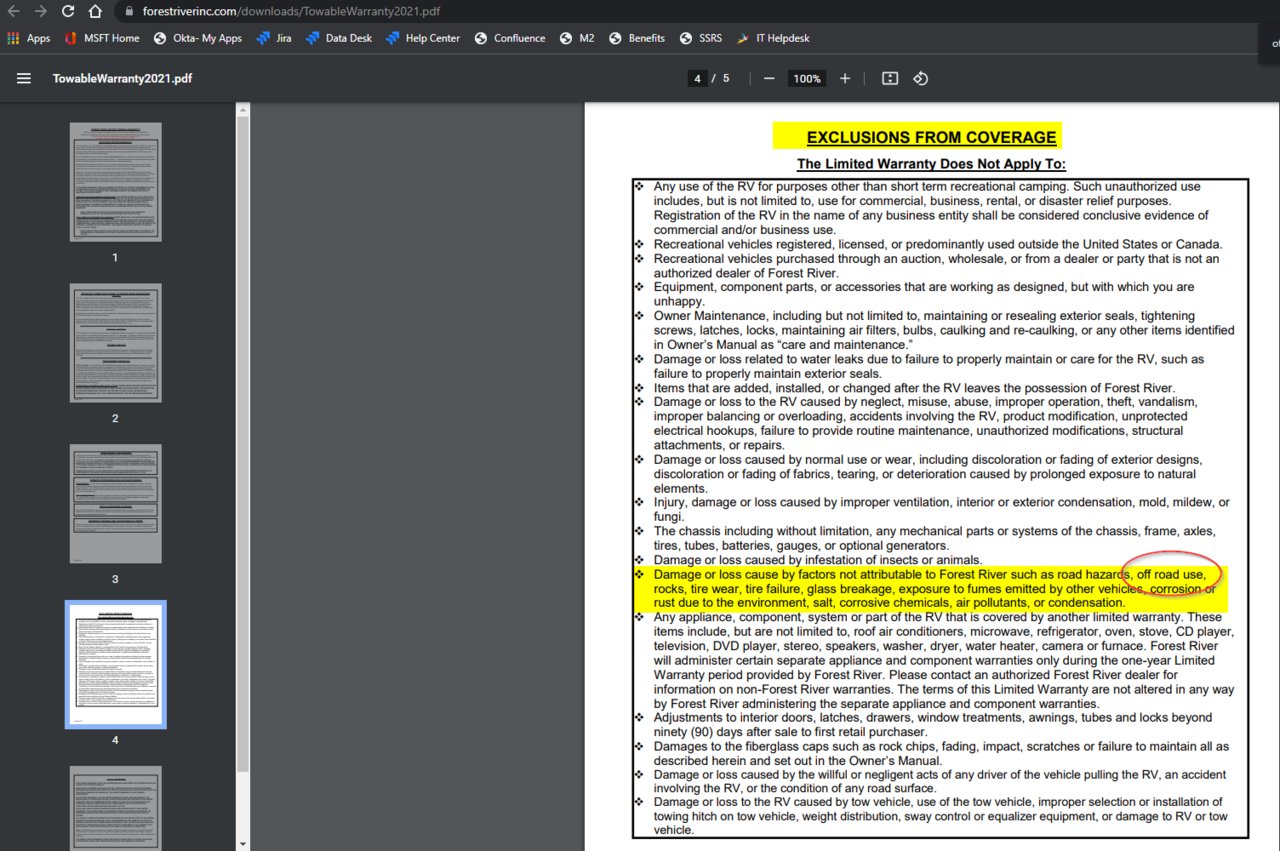Click 'The Limited Warranty Does Not Apply To:' text
The height and width of the screenshot is (851, 1280).
point(931,164)
